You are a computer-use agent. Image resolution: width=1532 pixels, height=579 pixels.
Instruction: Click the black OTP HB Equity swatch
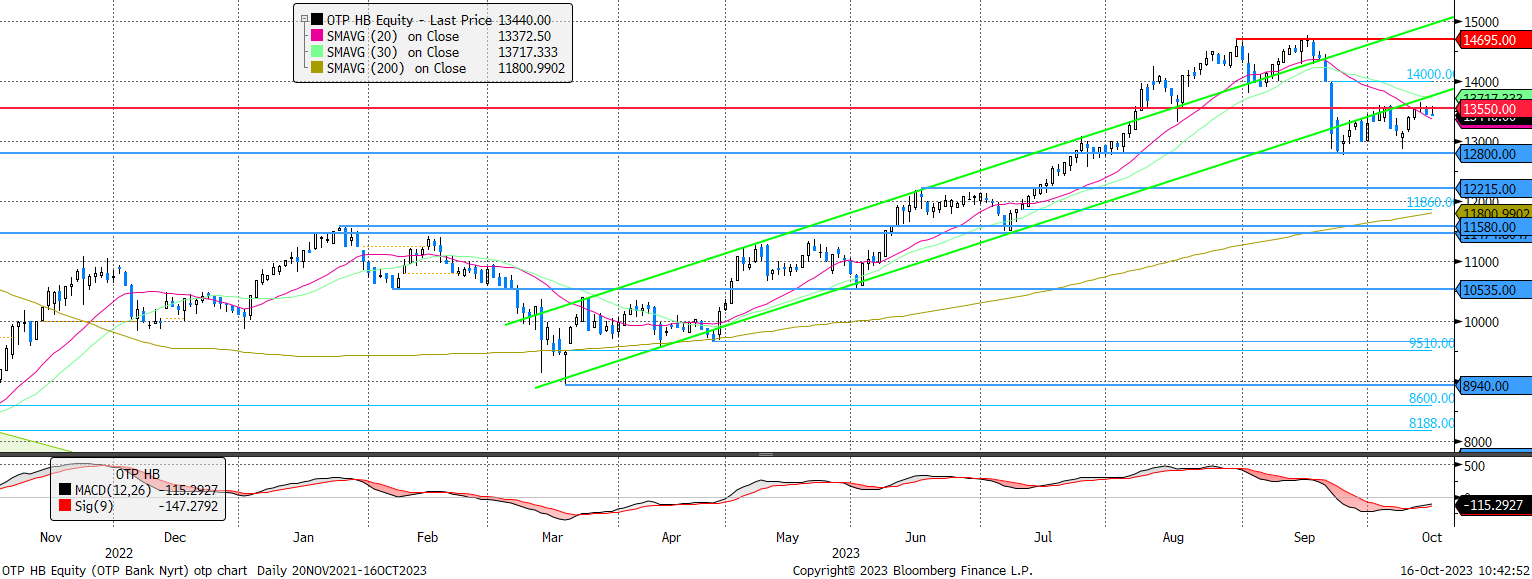pyautogui.click(x=316, y=19)
